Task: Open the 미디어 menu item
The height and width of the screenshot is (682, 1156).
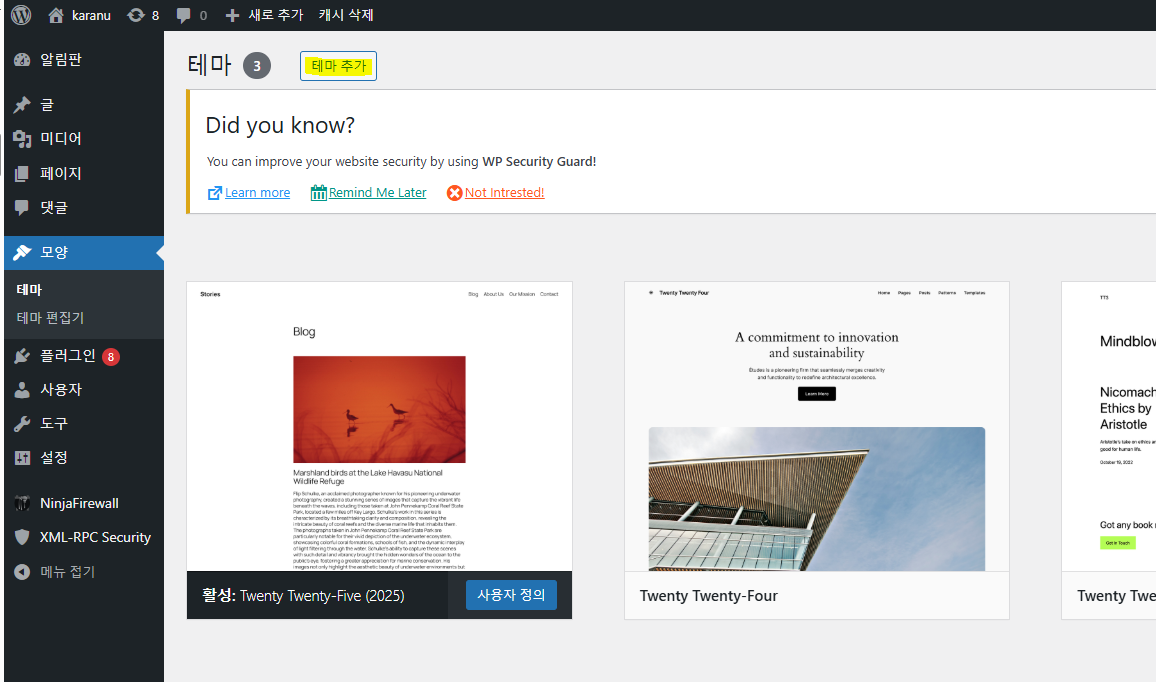Action: [x=60, y=139]
